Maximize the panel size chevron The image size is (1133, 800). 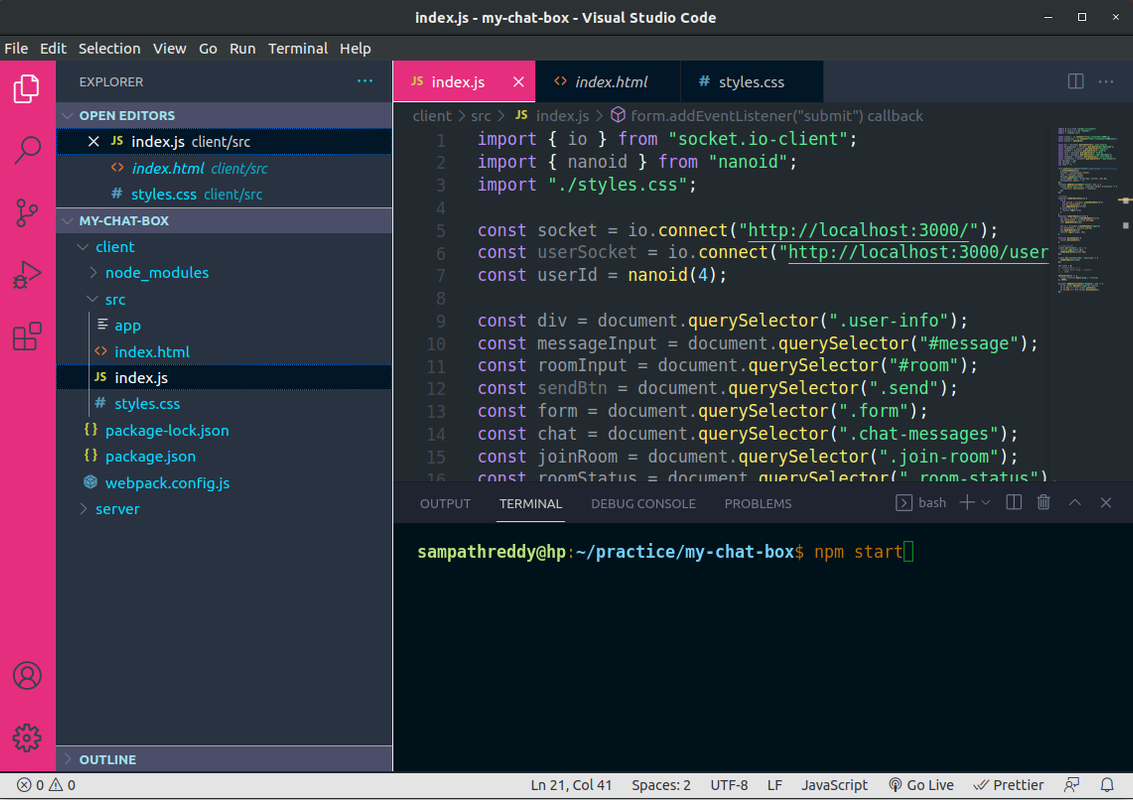coord(1074,502)
